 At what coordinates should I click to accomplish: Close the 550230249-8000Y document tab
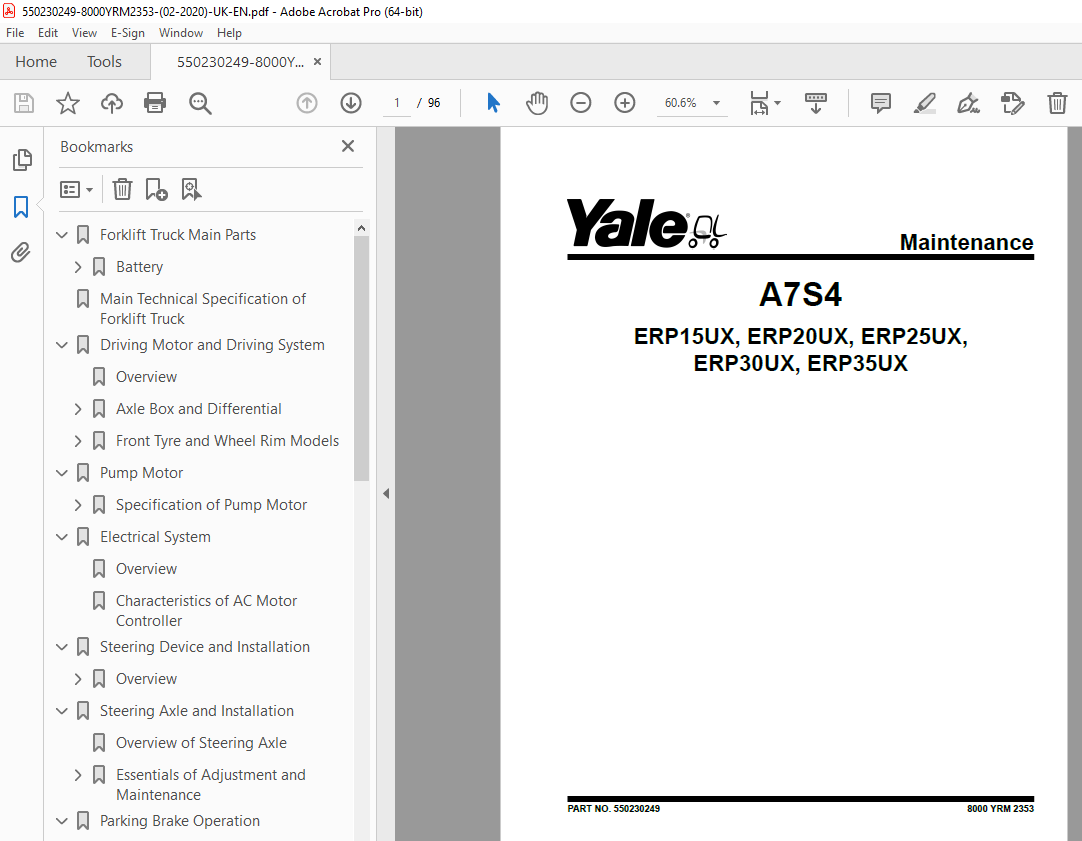click(x=317, y=62)
